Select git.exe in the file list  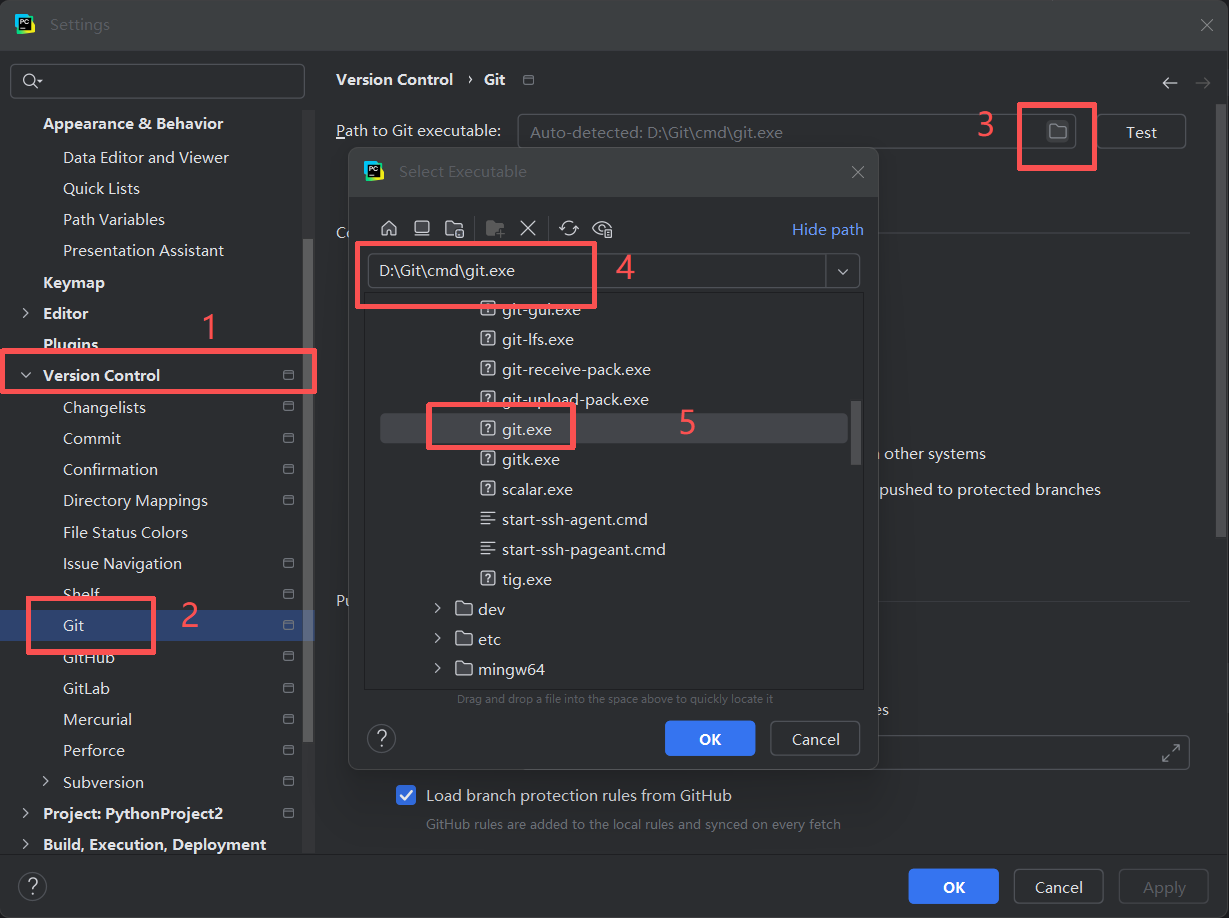coord(614,429)
